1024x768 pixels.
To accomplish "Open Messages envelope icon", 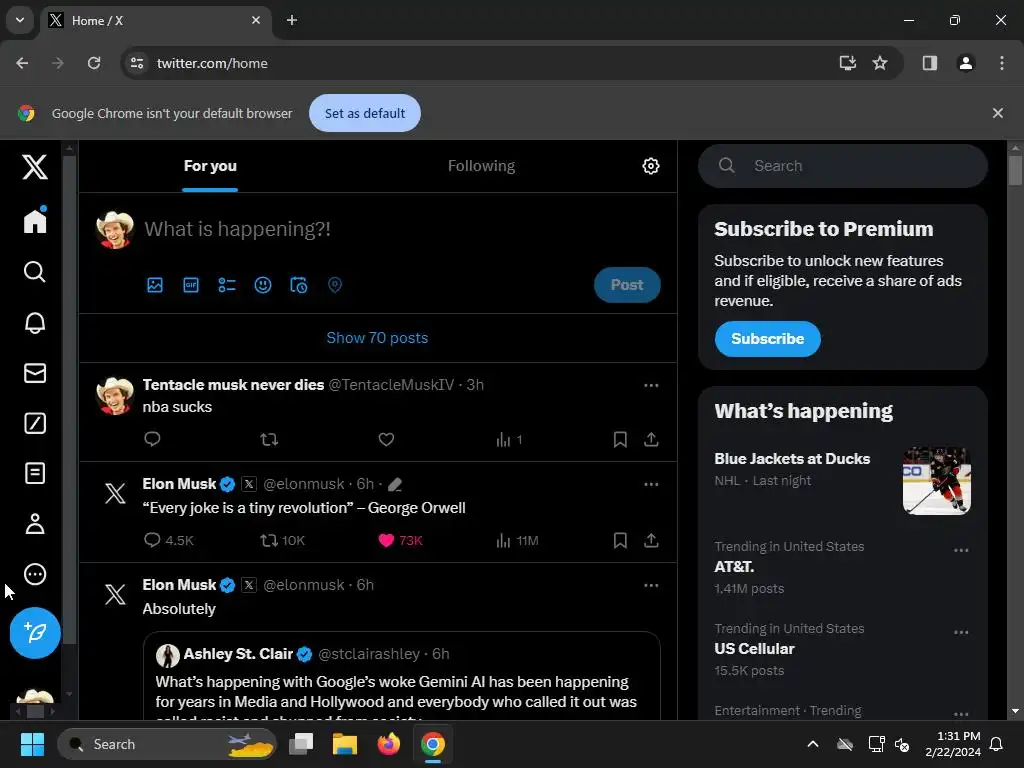I will [35, 373].
